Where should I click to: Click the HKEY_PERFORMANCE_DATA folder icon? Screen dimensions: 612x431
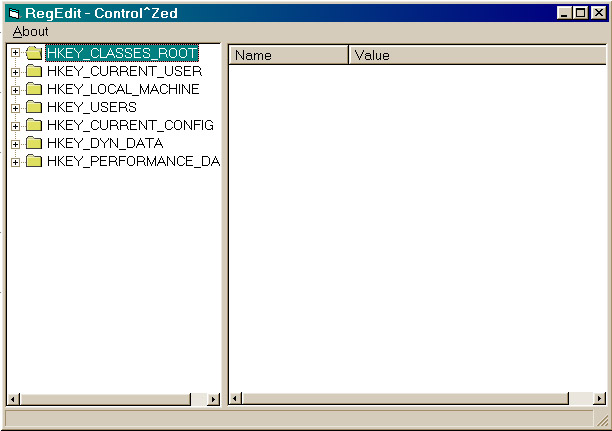pos(34,161)
